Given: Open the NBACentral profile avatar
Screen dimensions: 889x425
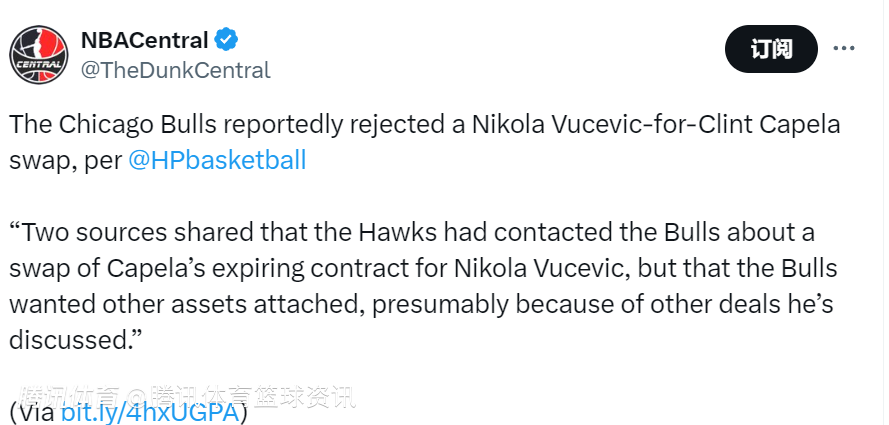Looking at the screenshot, I should coord(39,54).
